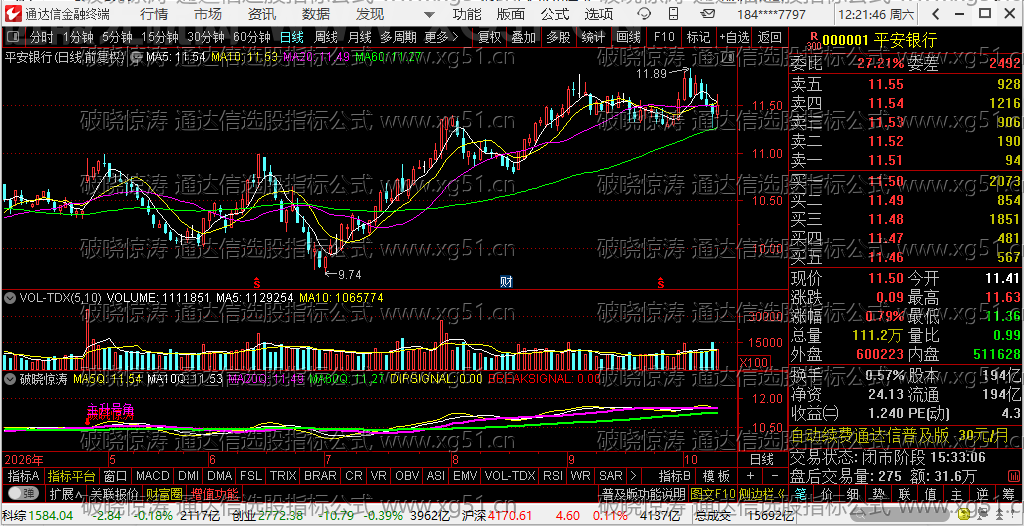Toggle 复权 price adjustment
The width and height of the screenshot is (1024, 526).
(489, 37)
